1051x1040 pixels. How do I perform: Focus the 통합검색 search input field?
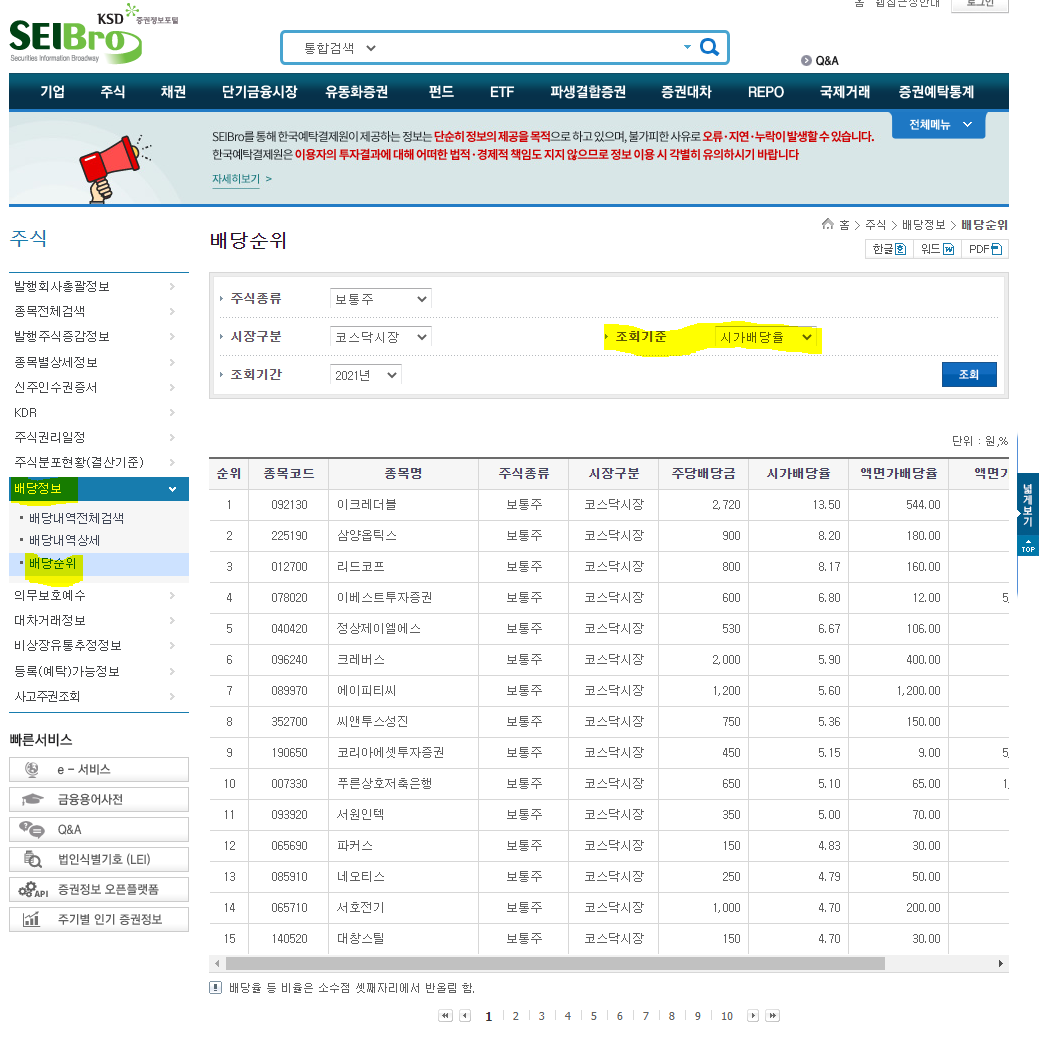(530, 48)
